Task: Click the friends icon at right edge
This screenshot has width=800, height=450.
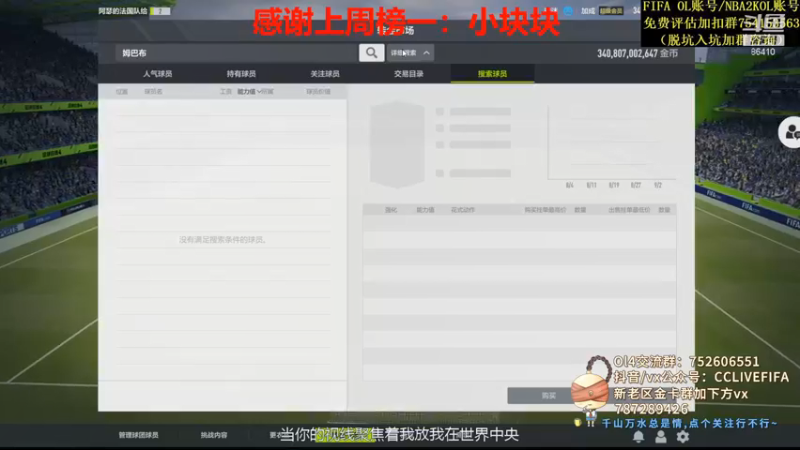Action: click(x=790, y=133)
